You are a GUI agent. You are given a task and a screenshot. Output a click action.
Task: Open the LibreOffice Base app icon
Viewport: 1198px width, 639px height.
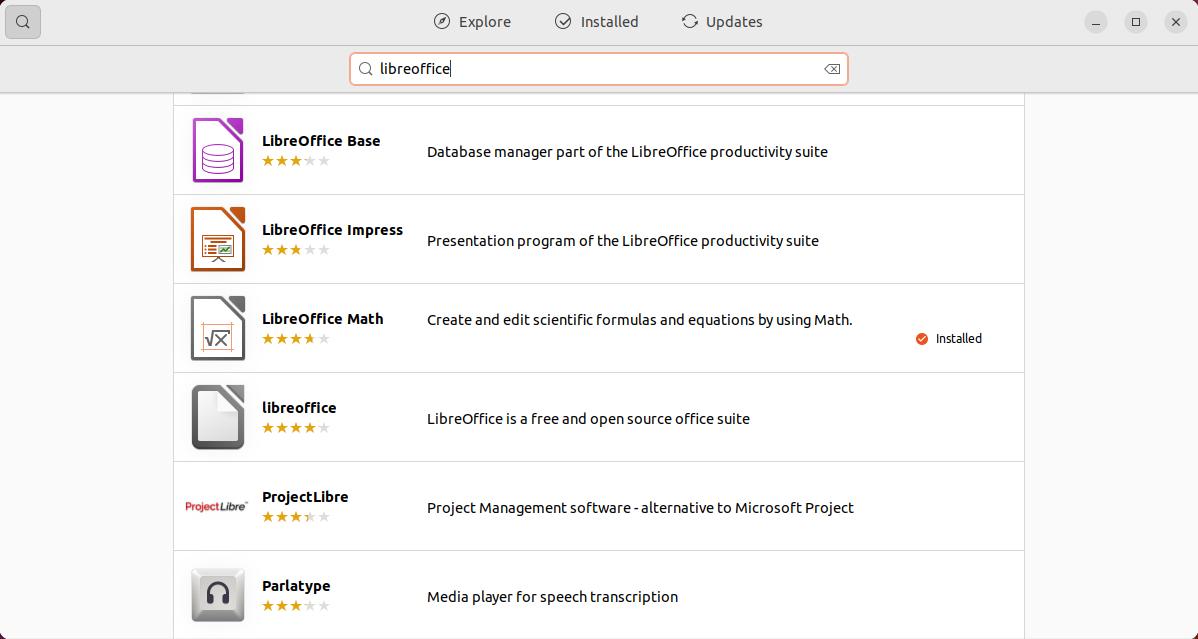tap(217, 150)
